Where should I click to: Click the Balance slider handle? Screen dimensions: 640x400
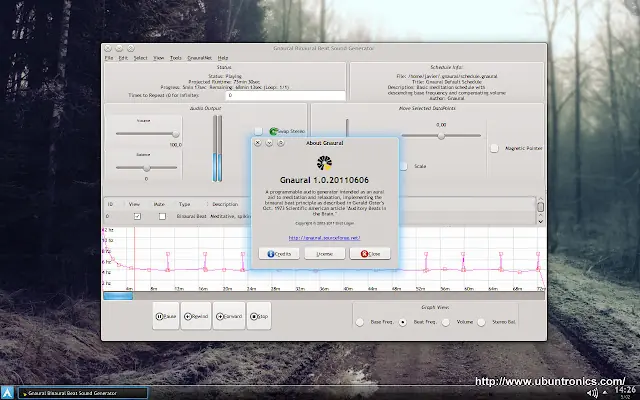147,168
